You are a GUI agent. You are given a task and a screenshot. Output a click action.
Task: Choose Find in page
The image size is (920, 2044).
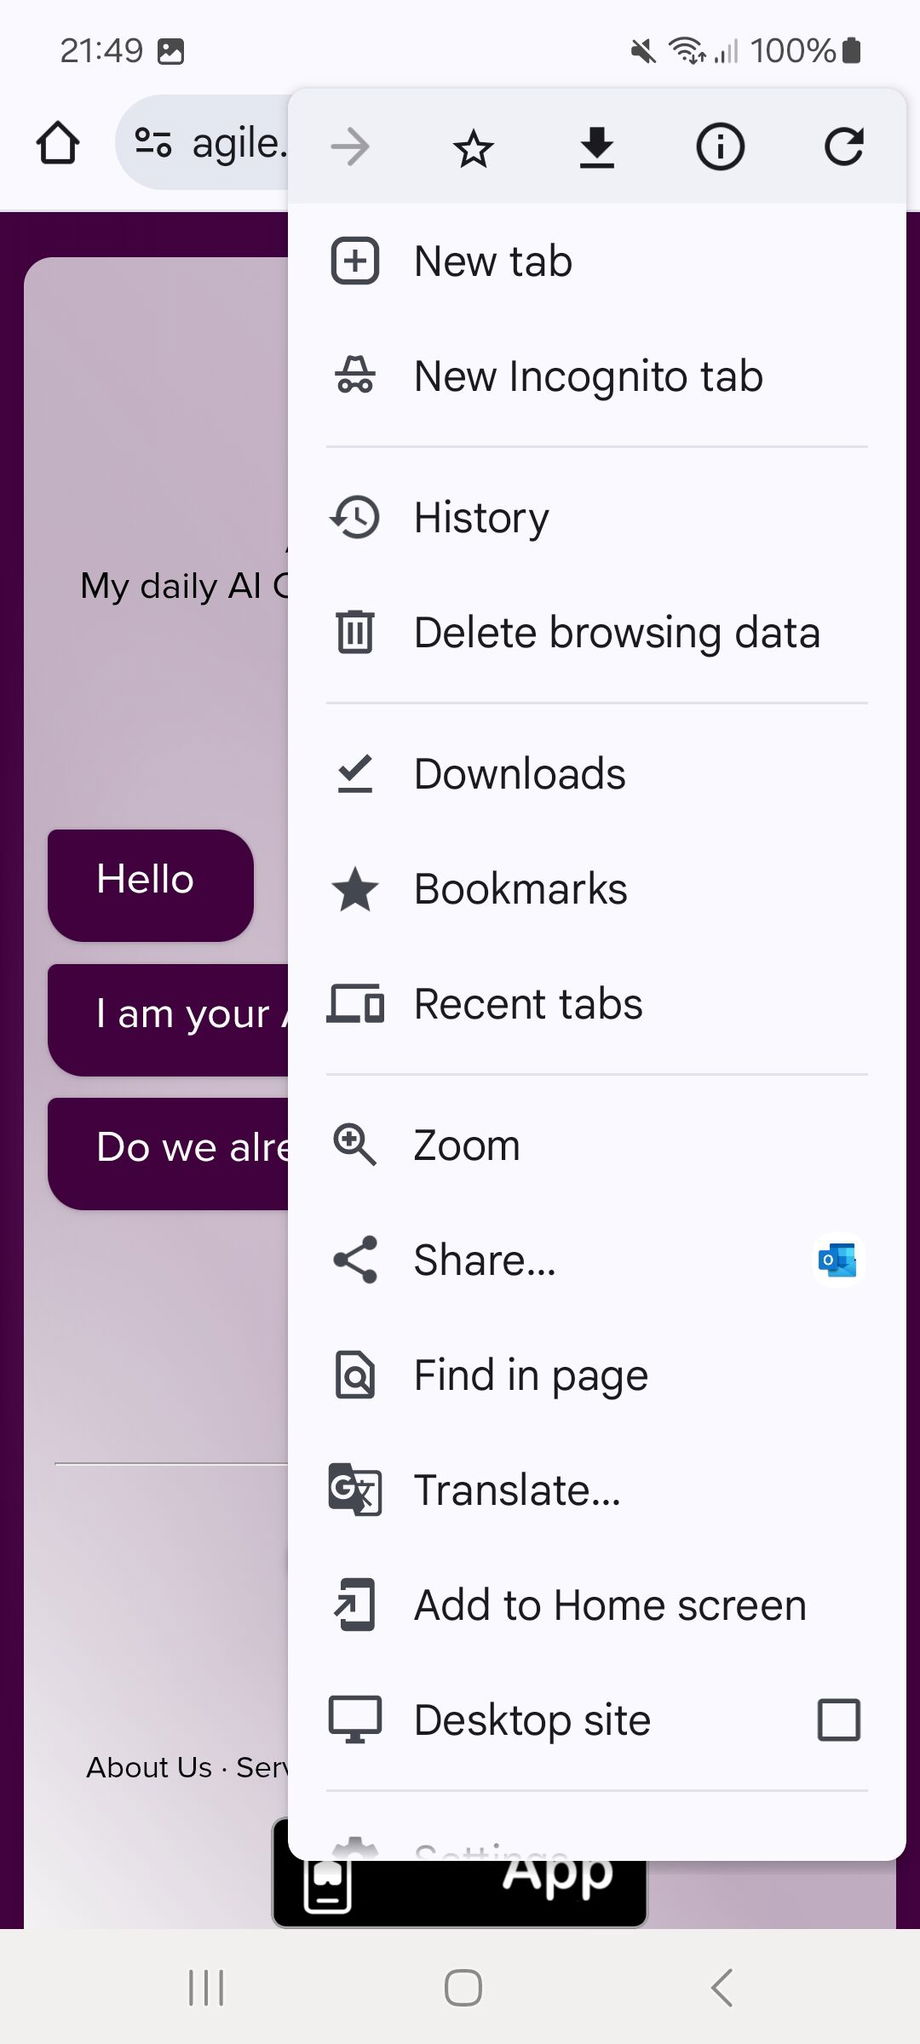coord(530,1375)
